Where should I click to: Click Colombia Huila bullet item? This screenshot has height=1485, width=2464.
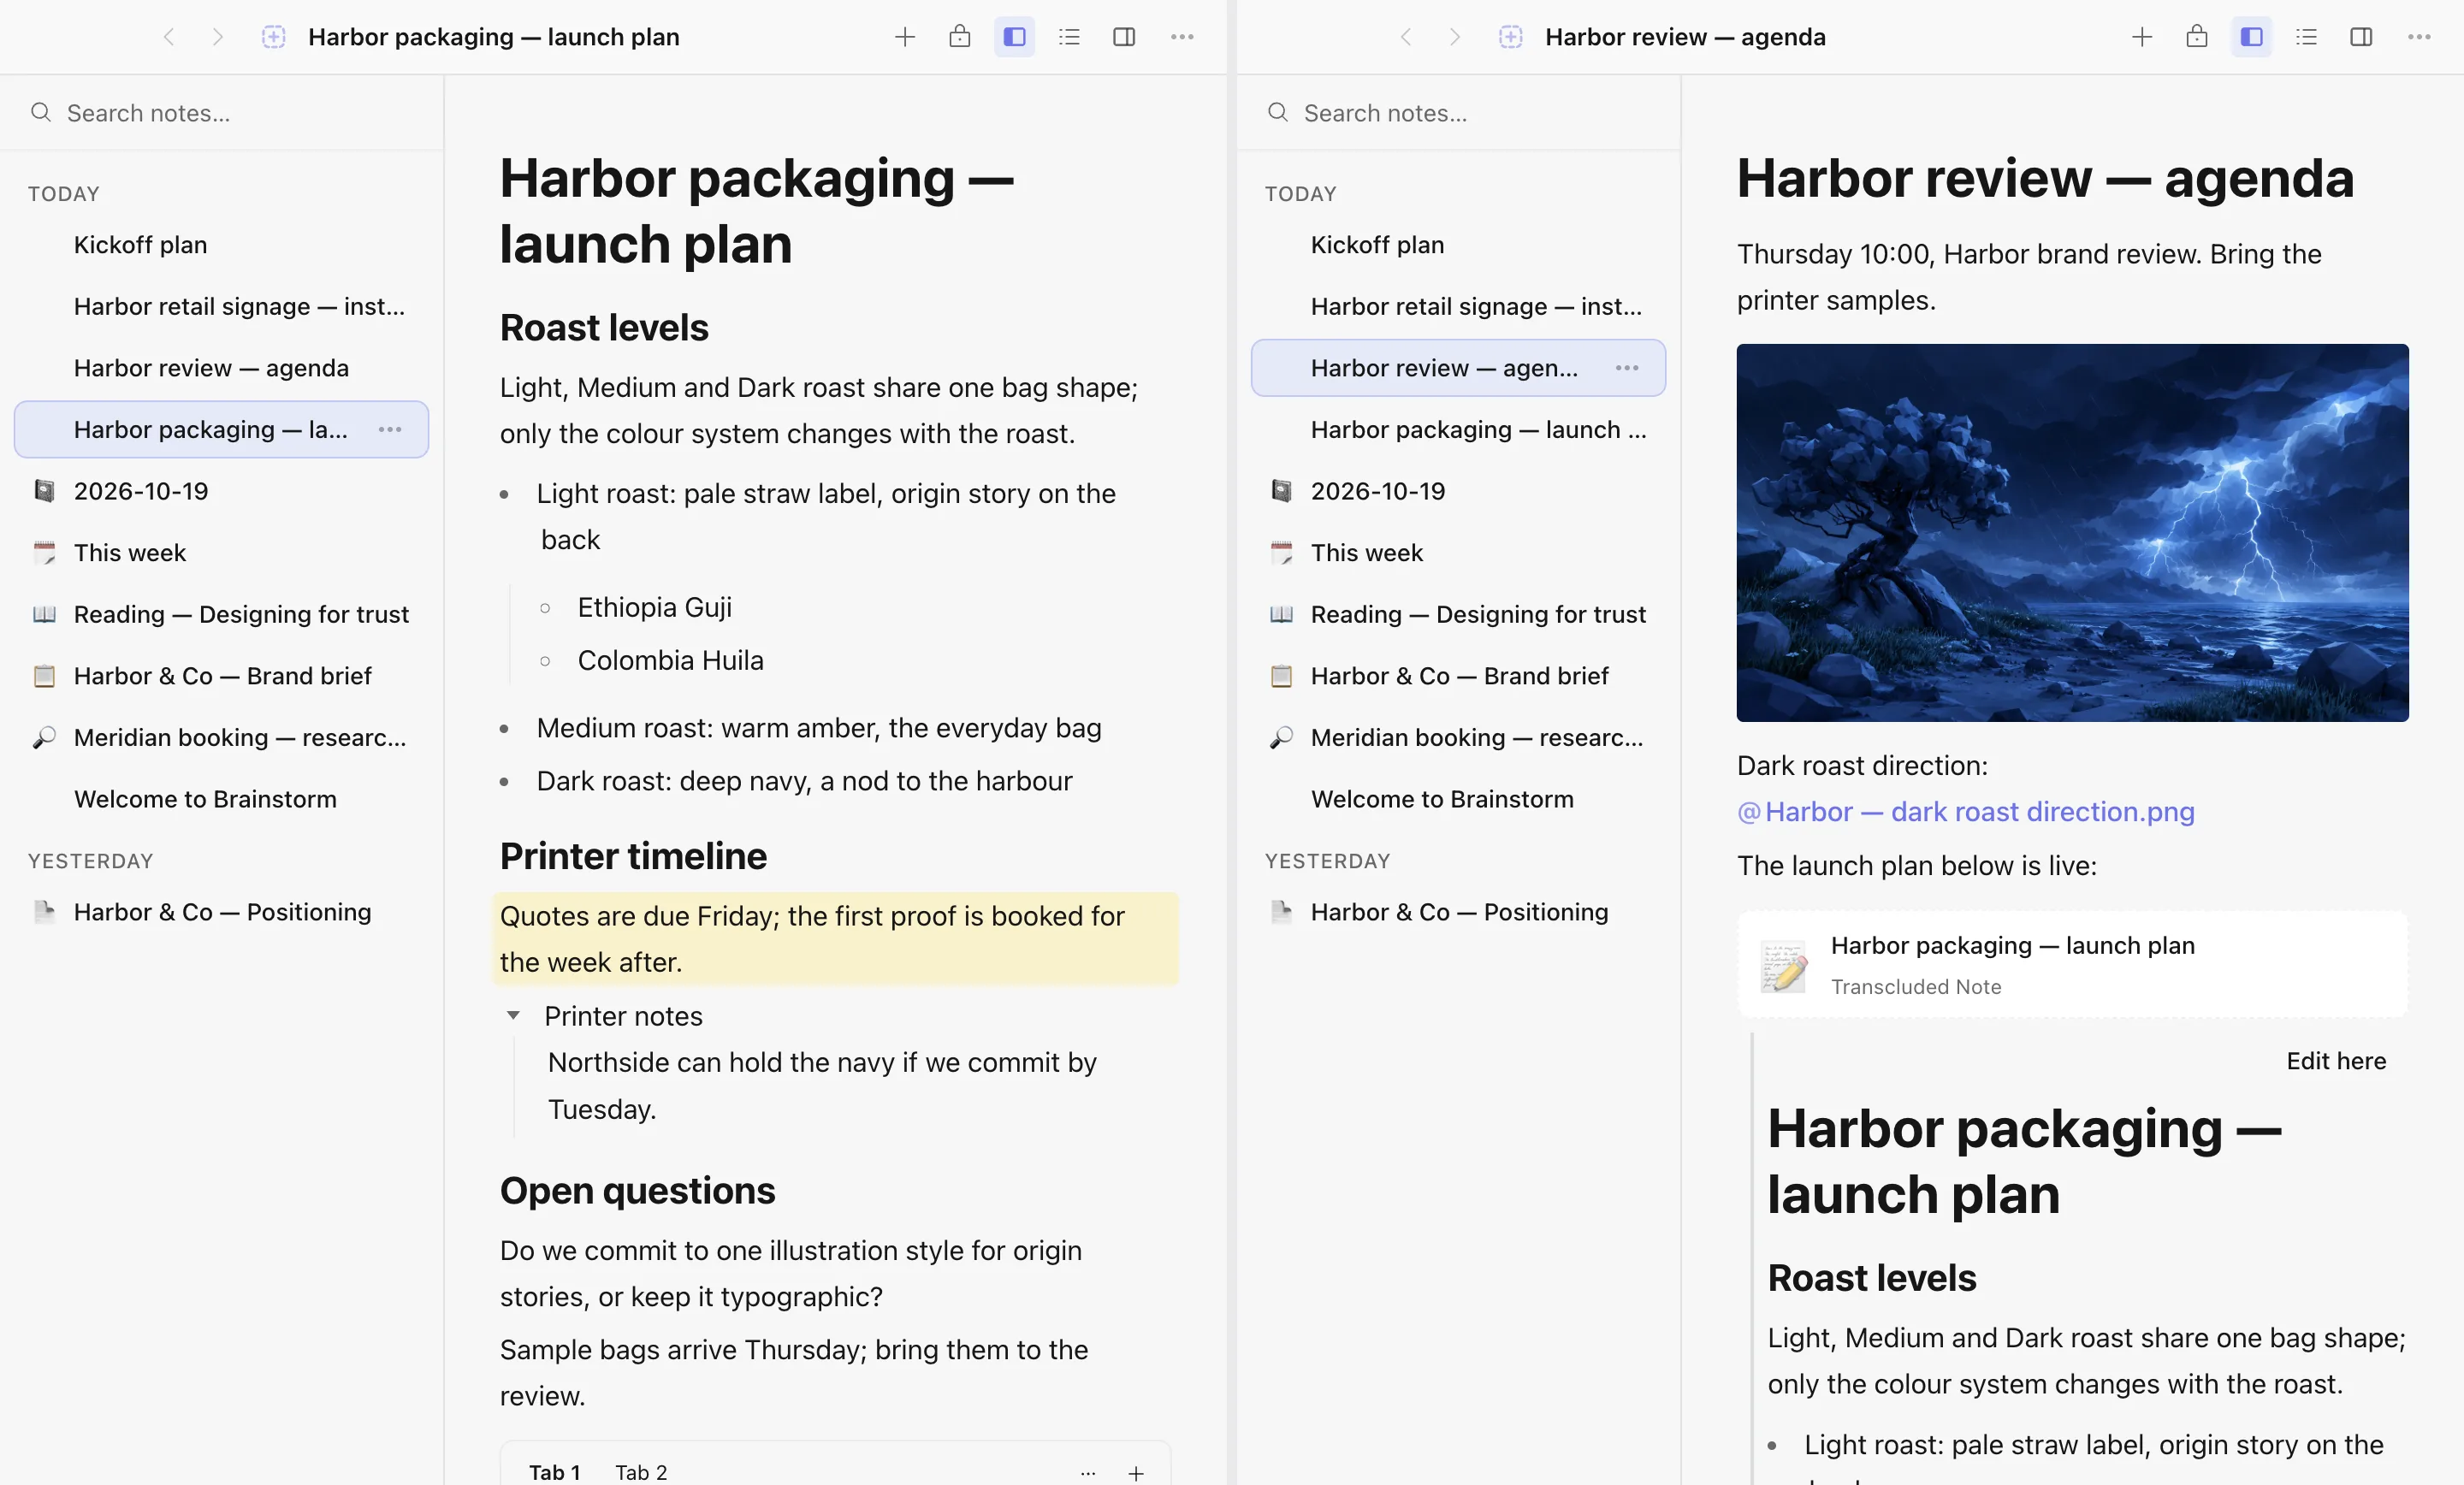tap(670, 660)
